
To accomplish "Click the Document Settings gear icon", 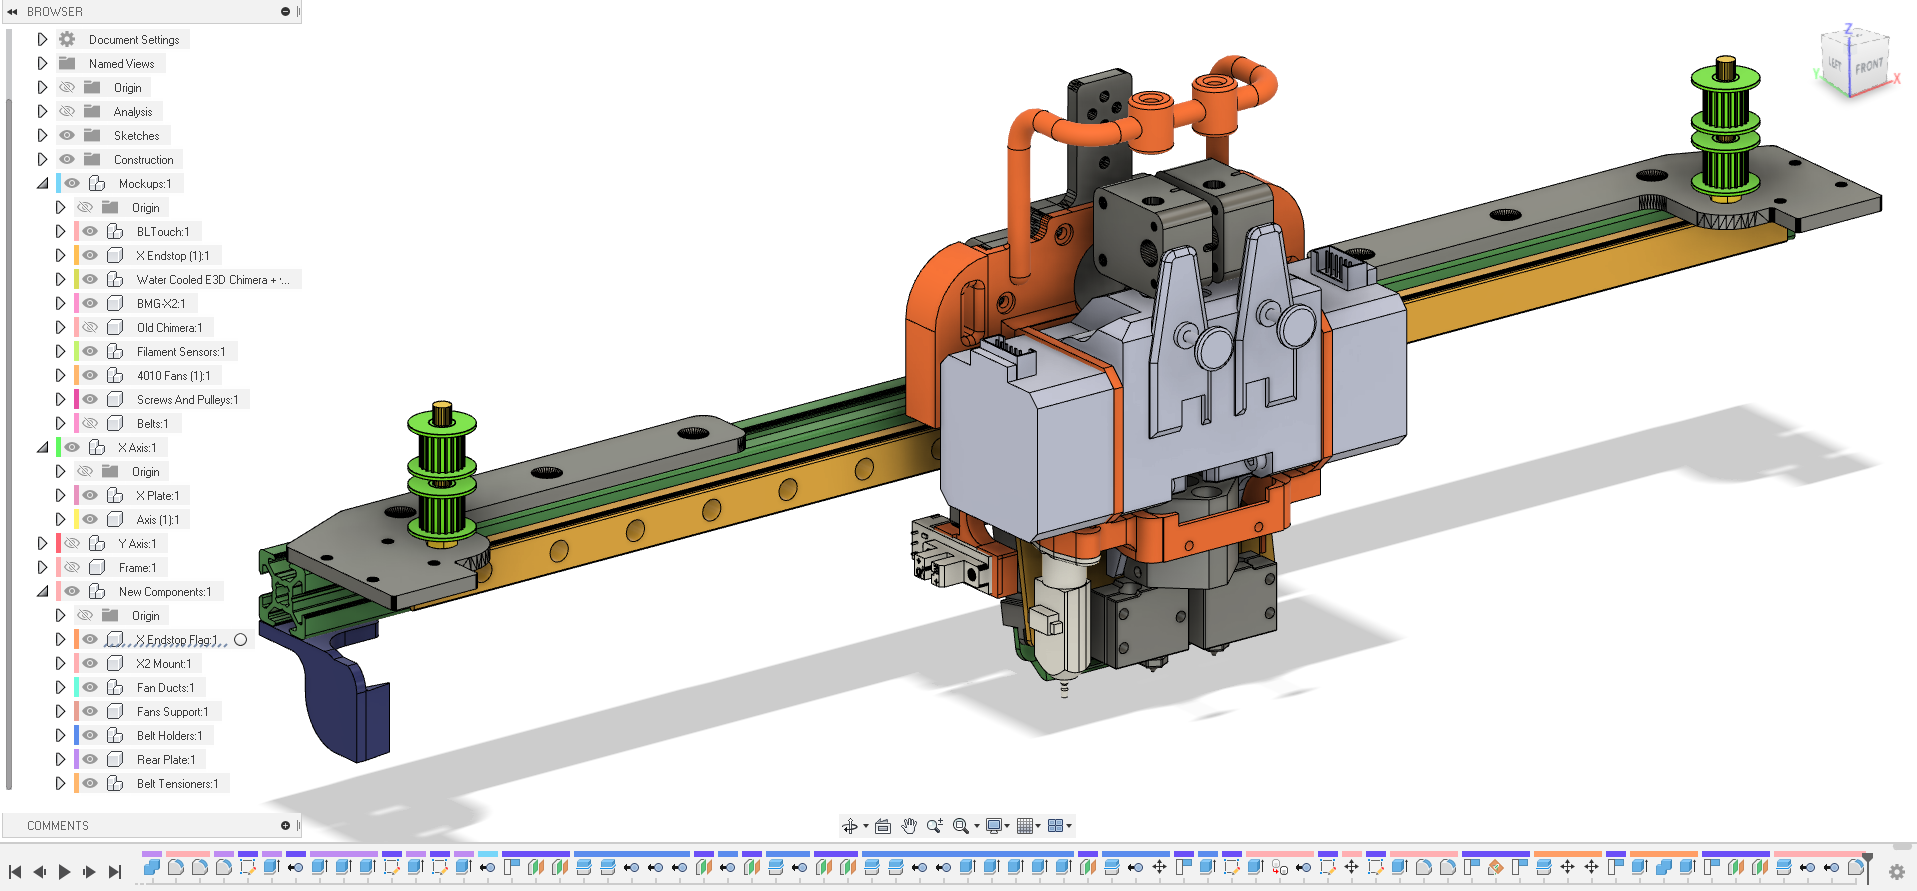I will (x=67, y=39).
